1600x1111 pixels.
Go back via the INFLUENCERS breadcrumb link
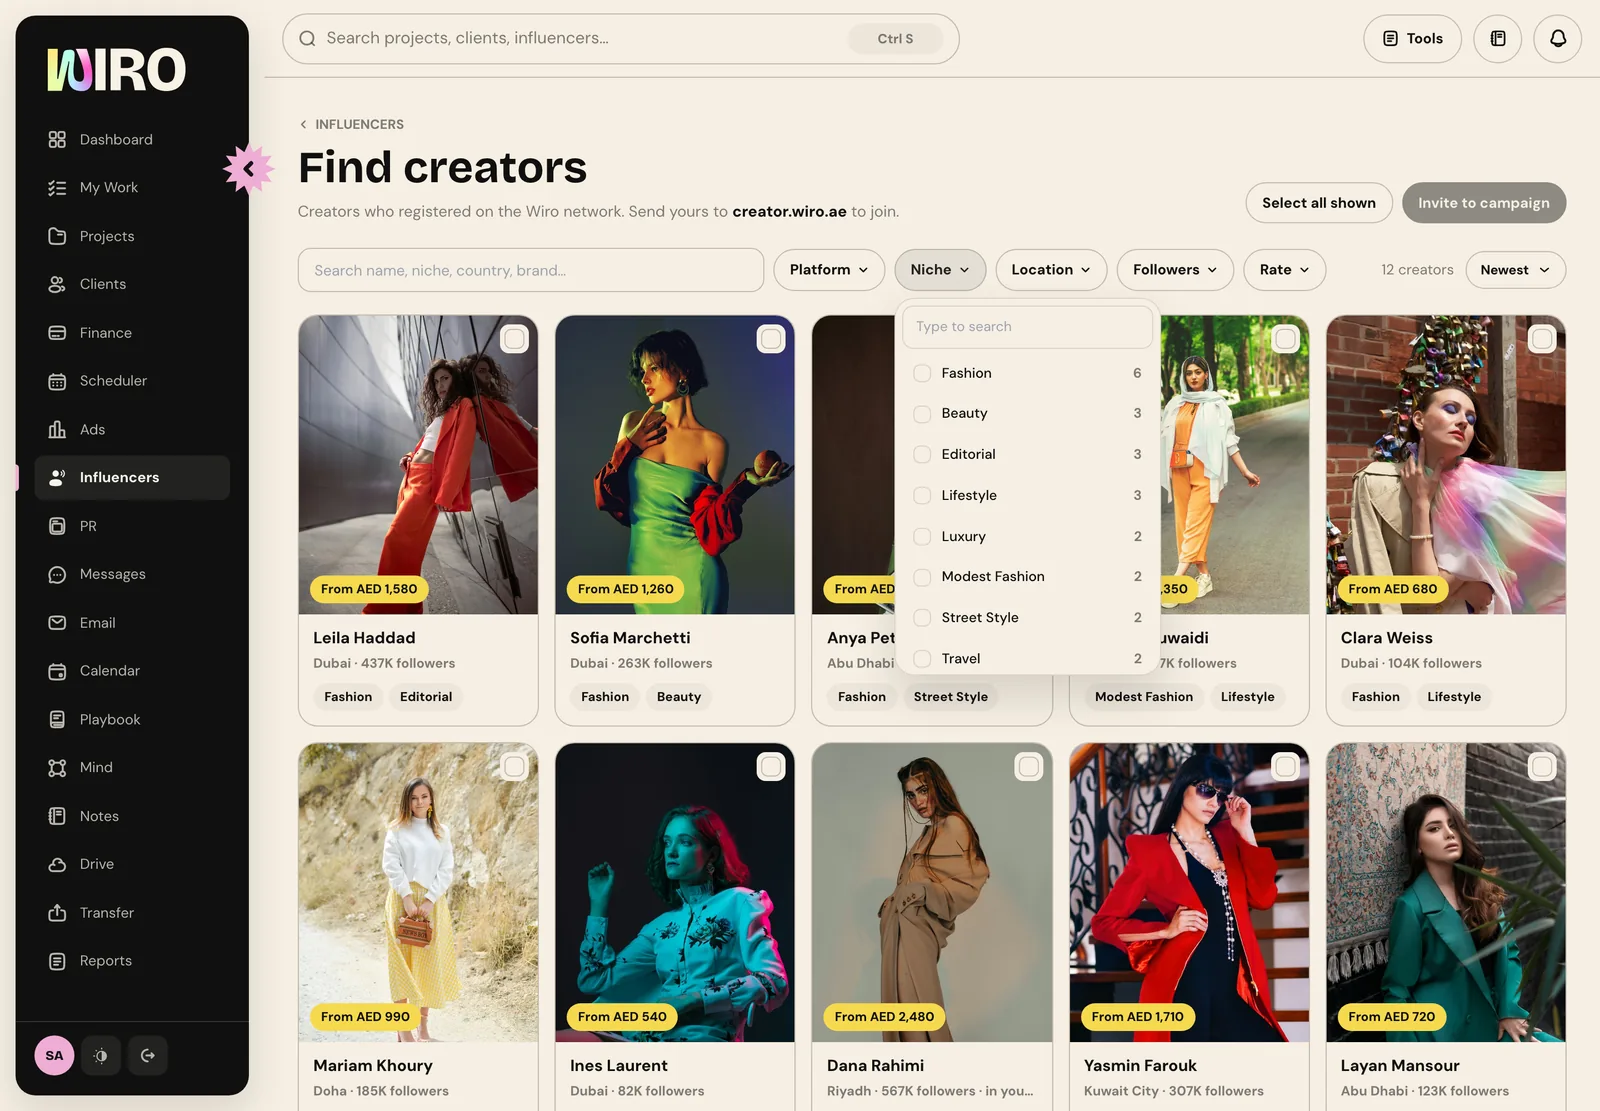click(x=352, y=124)
